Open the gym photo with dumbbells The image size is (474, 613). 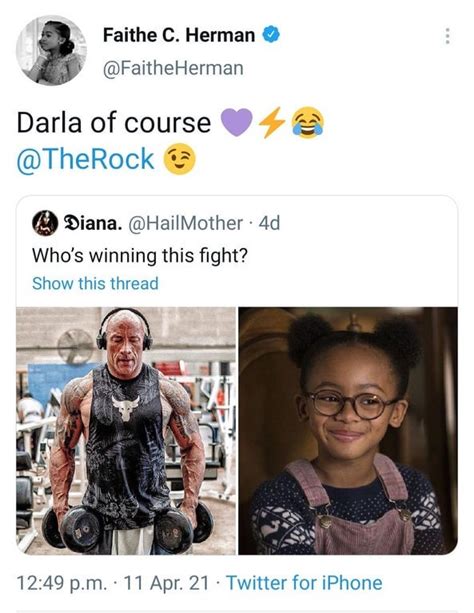tap(126, 431)
